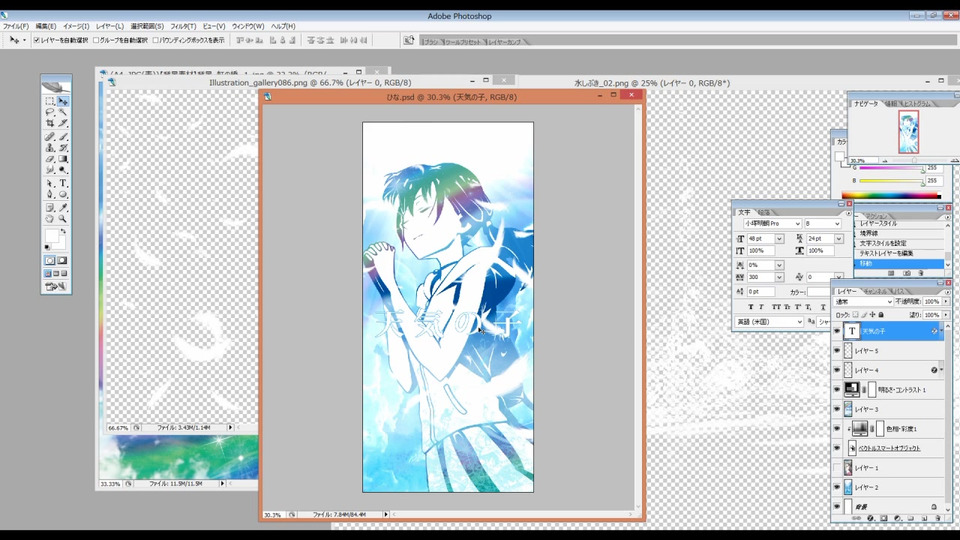Select the Dodge tool
This screenshot has height=540, width=960.
(x=62, y=170)
